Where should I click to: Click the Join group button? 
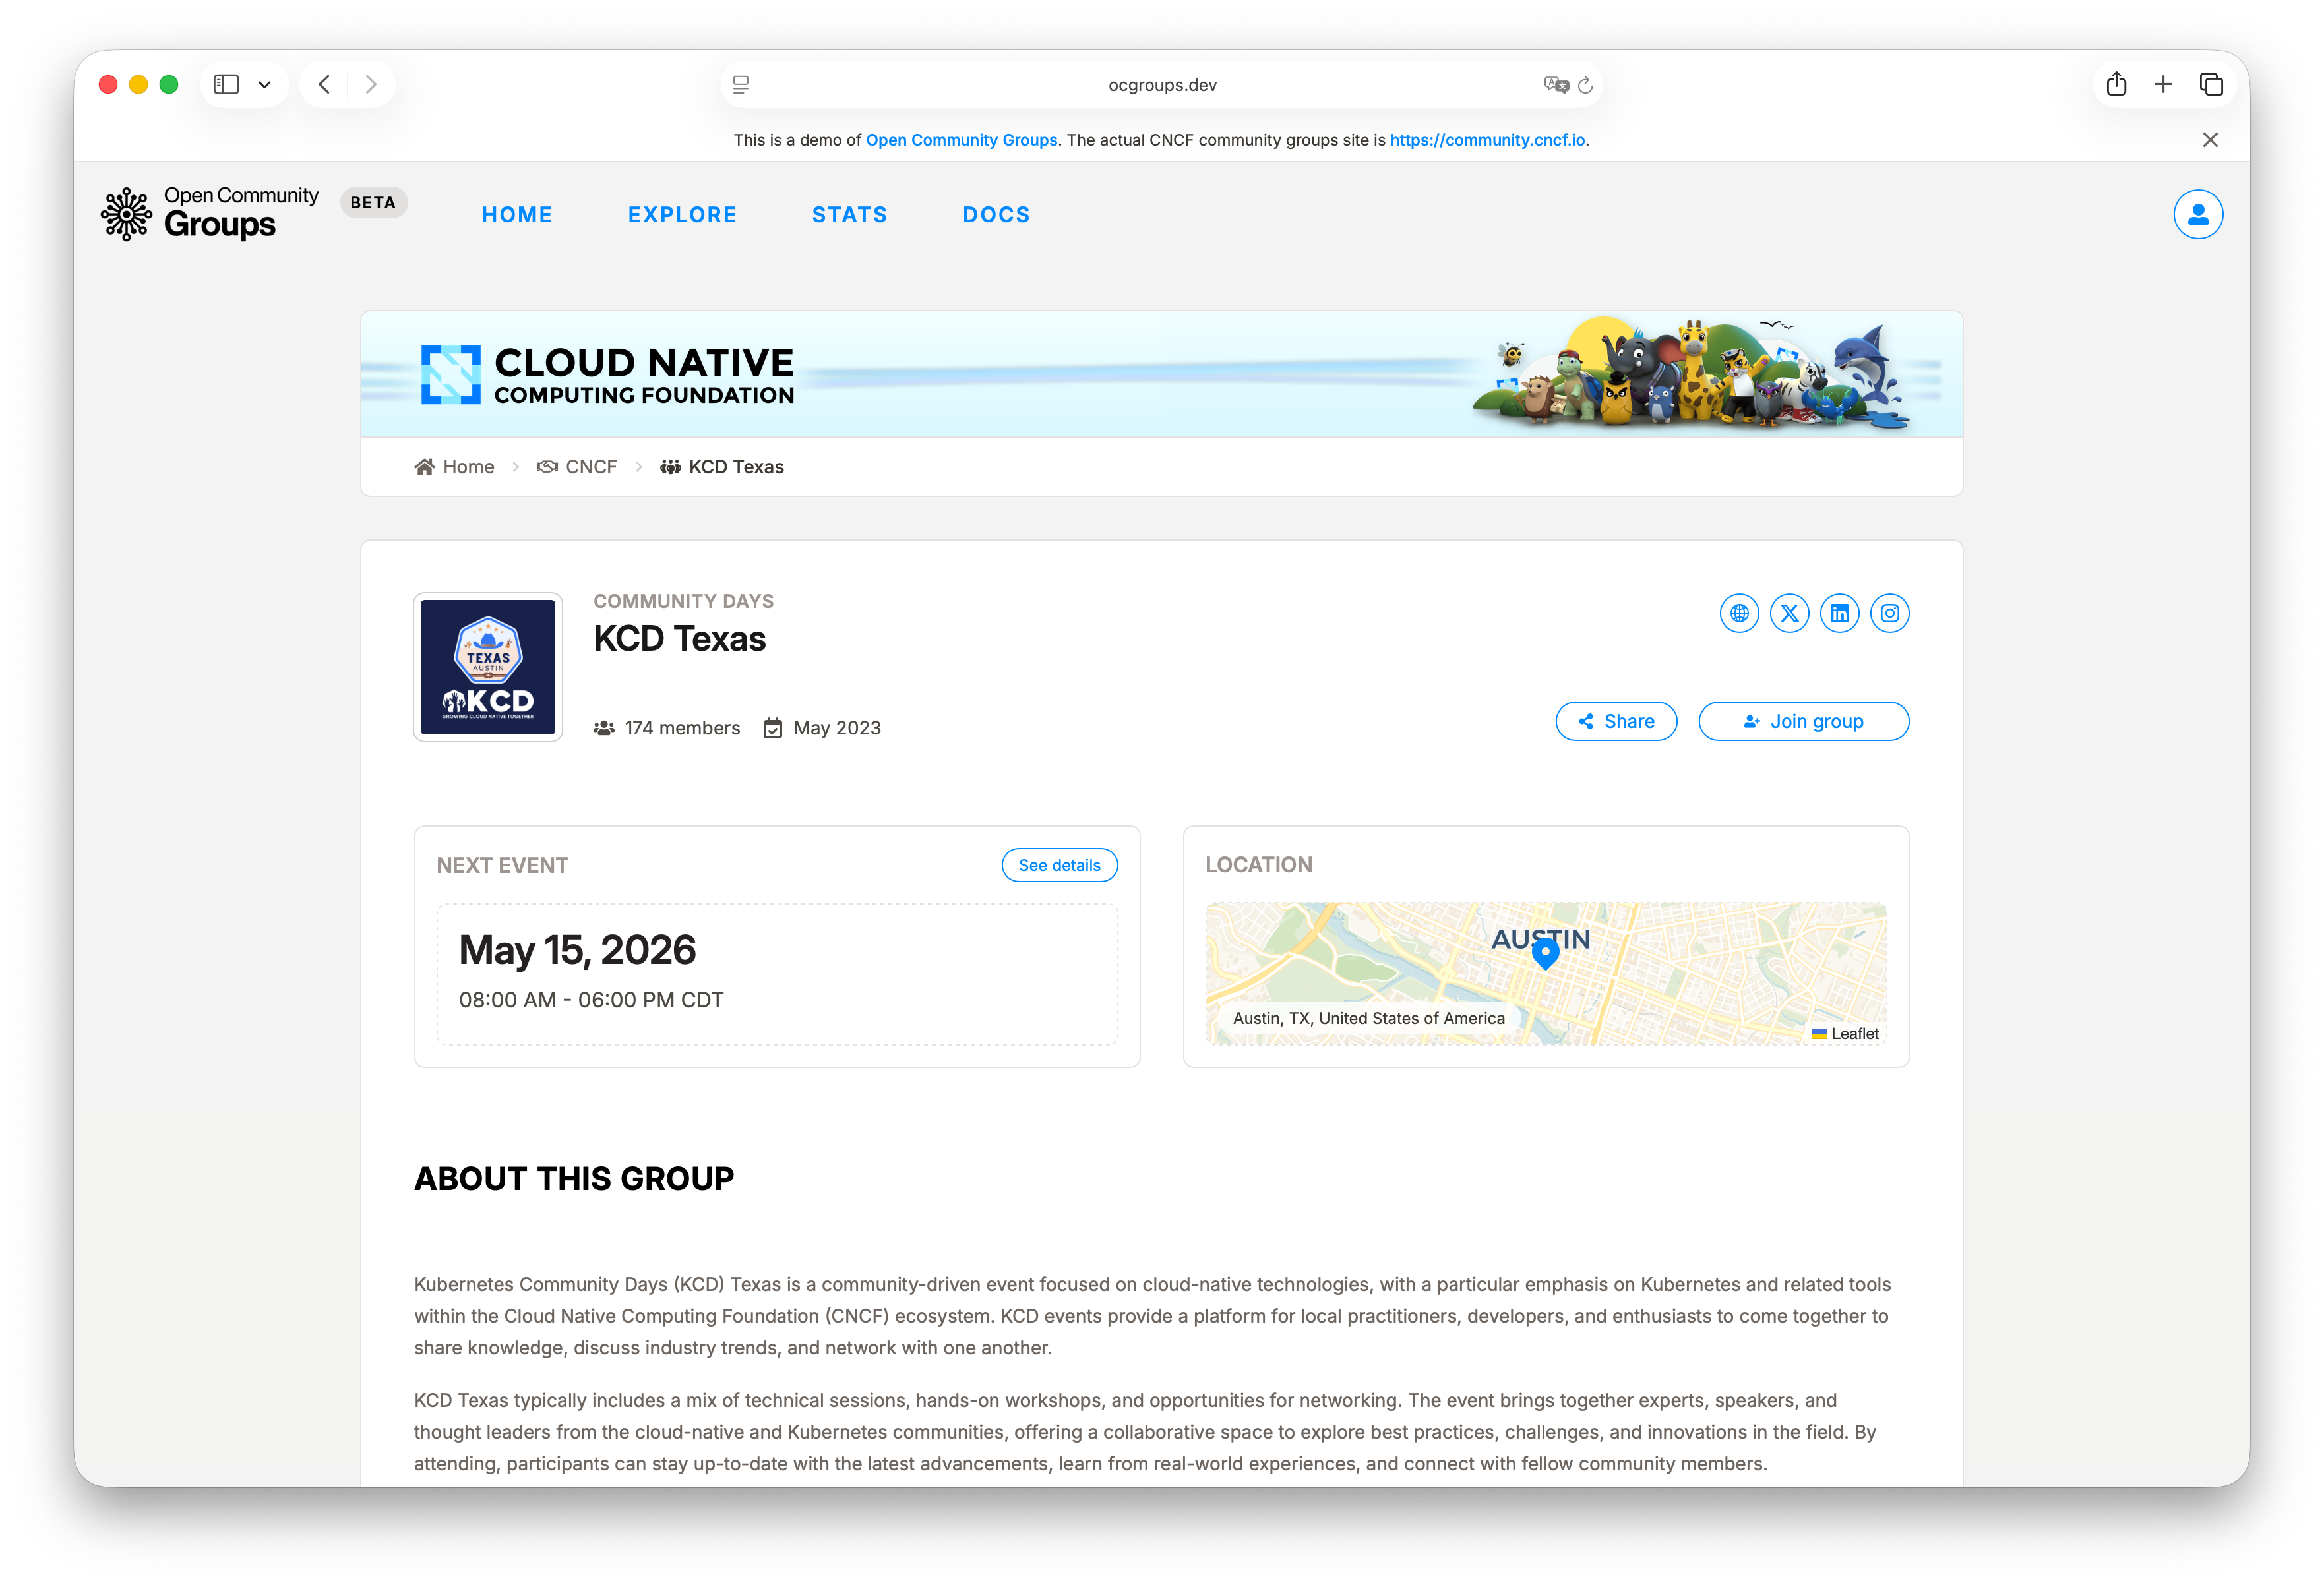coord(1804,721)
